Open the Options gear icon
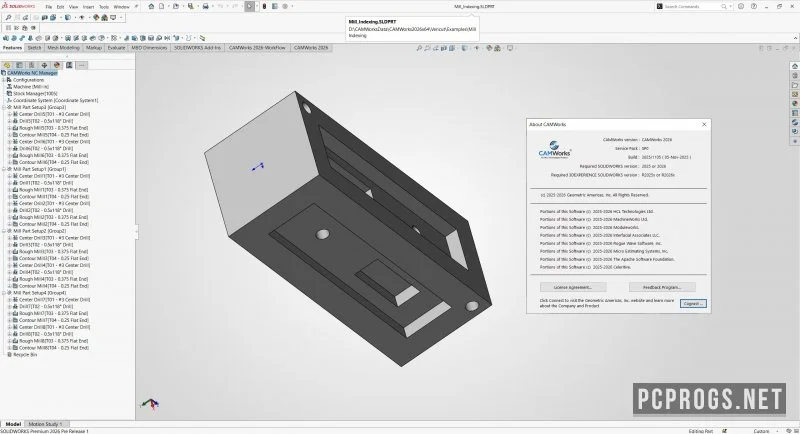The image size is (800, 434). tap(285, 6)
